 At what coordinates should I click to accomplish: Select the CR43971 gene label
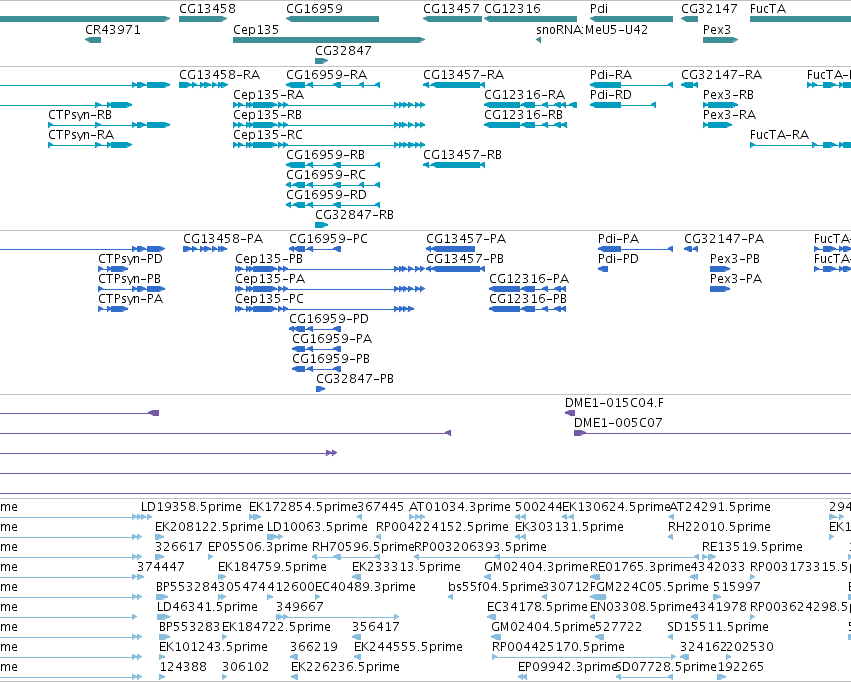click(113, 29)
